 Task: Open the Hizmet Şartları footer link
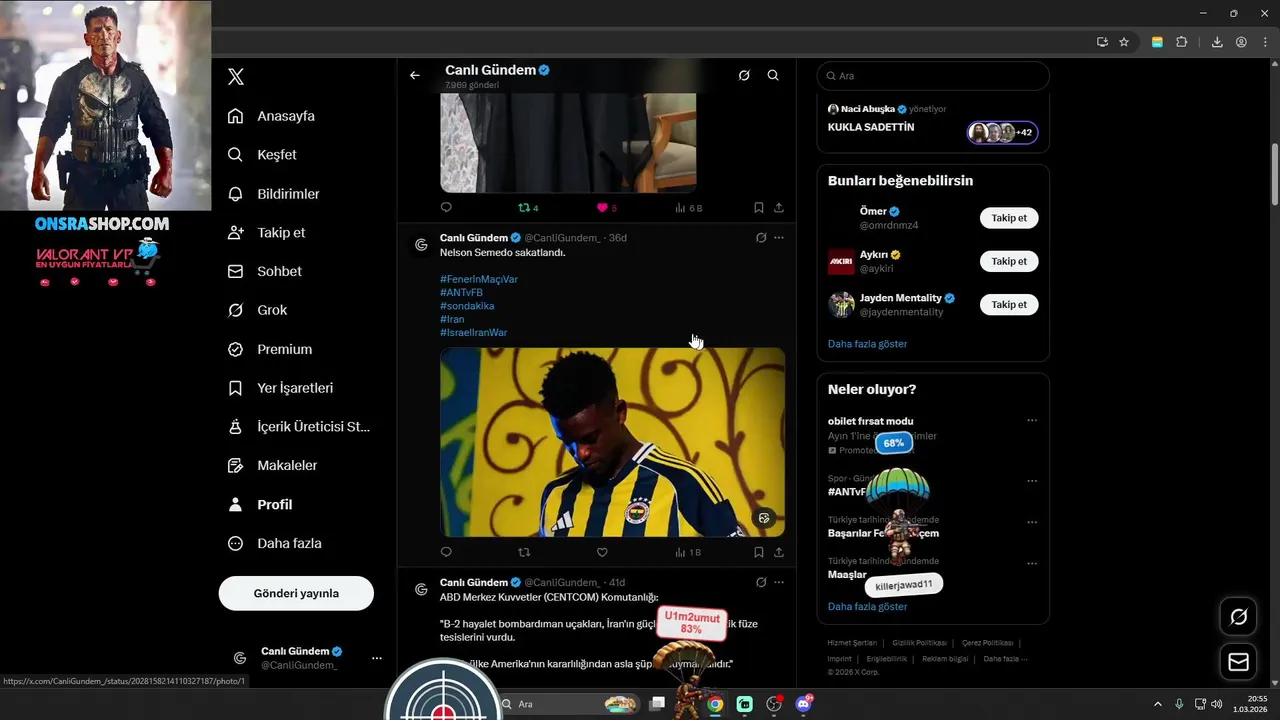(x=852, y=643)
